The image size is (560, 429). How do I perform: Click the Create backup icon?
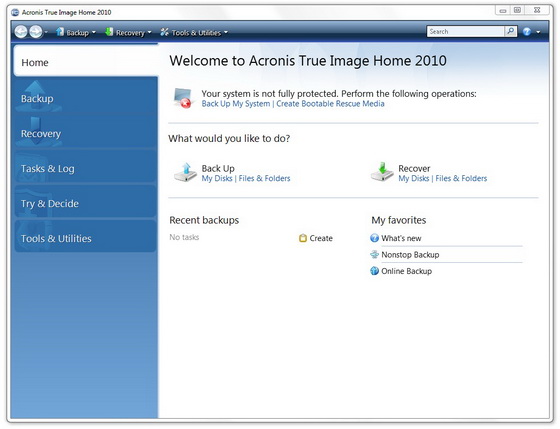click(303, 238)
